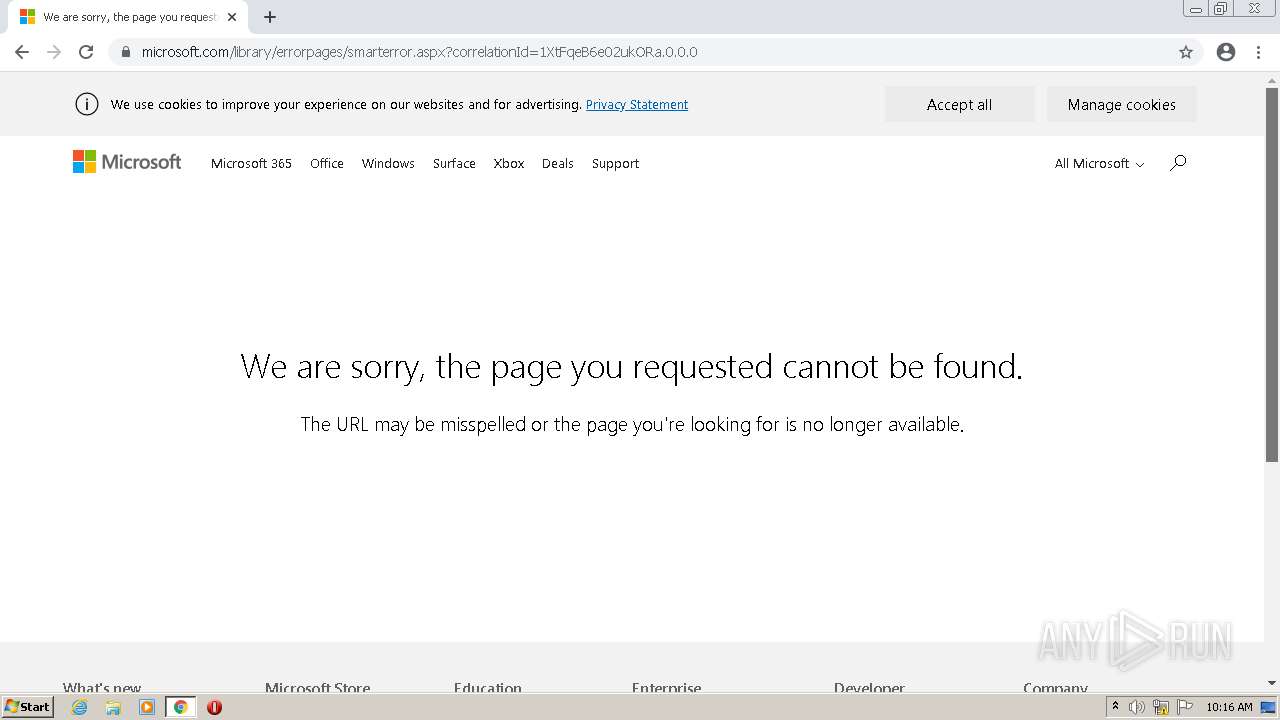This screenshot has width=1280, height=720.
Task: Focus the address bar URL
Action: (x=420, y=52)
